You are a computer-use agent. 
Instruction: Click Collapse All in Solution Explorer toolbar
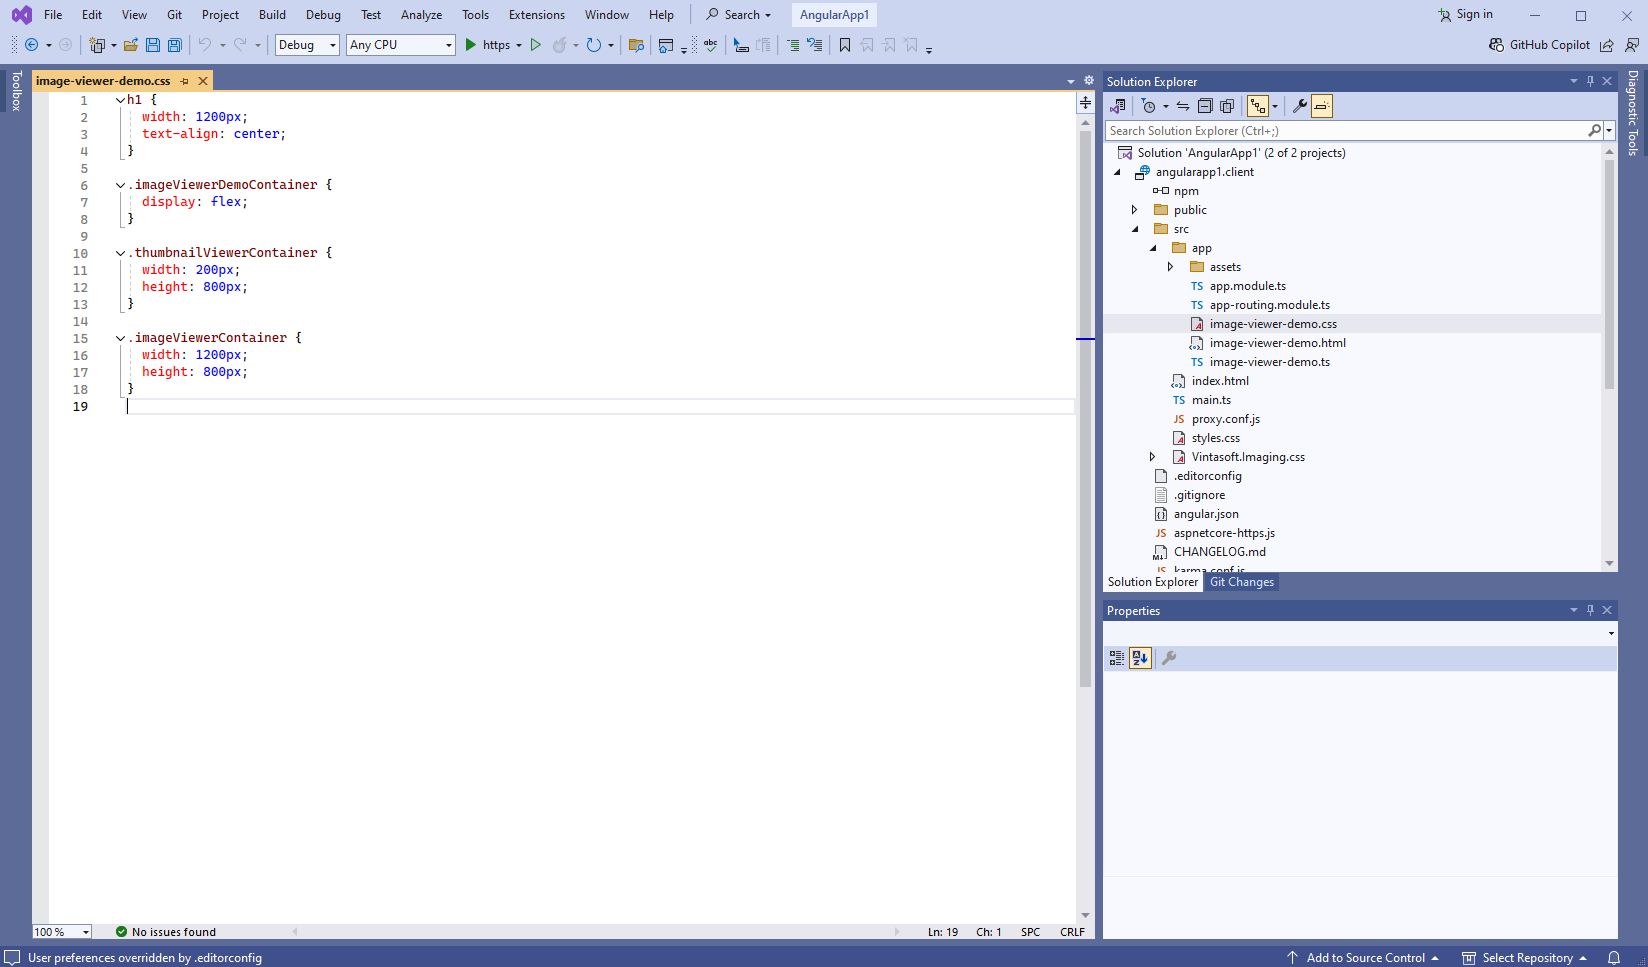[1205, 106]
